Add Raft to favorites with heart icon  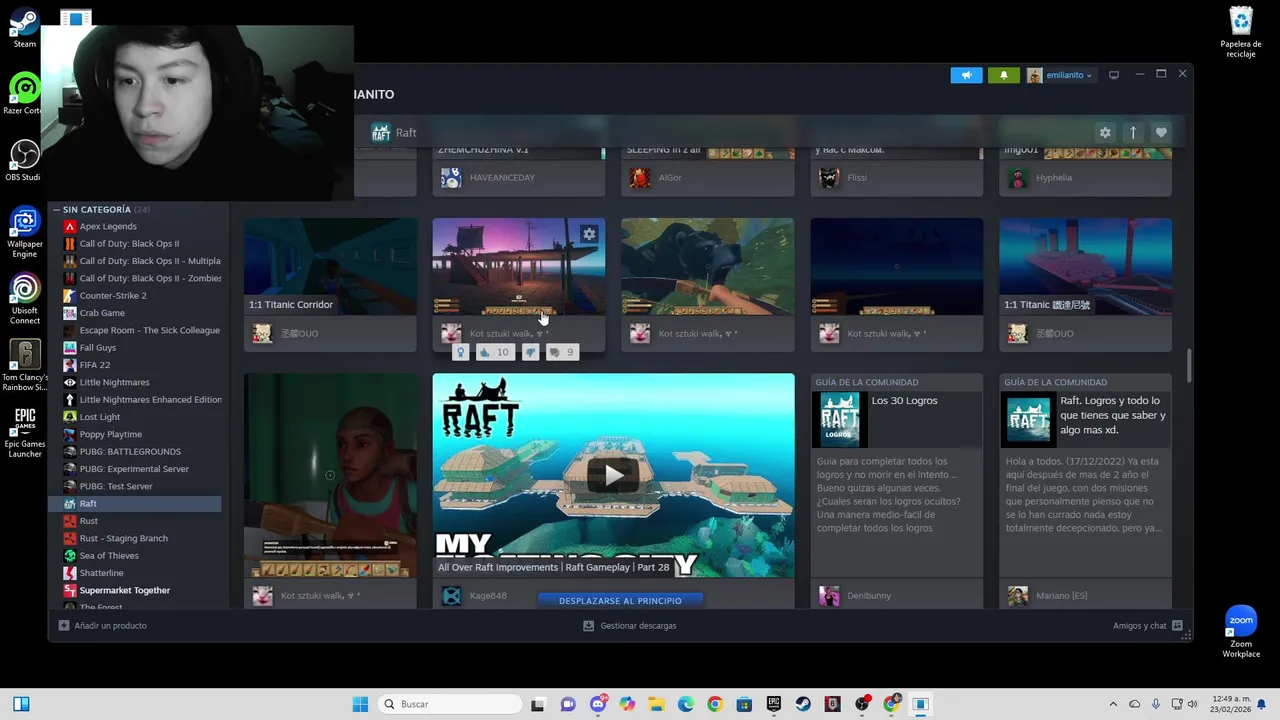pos(1161,132)
